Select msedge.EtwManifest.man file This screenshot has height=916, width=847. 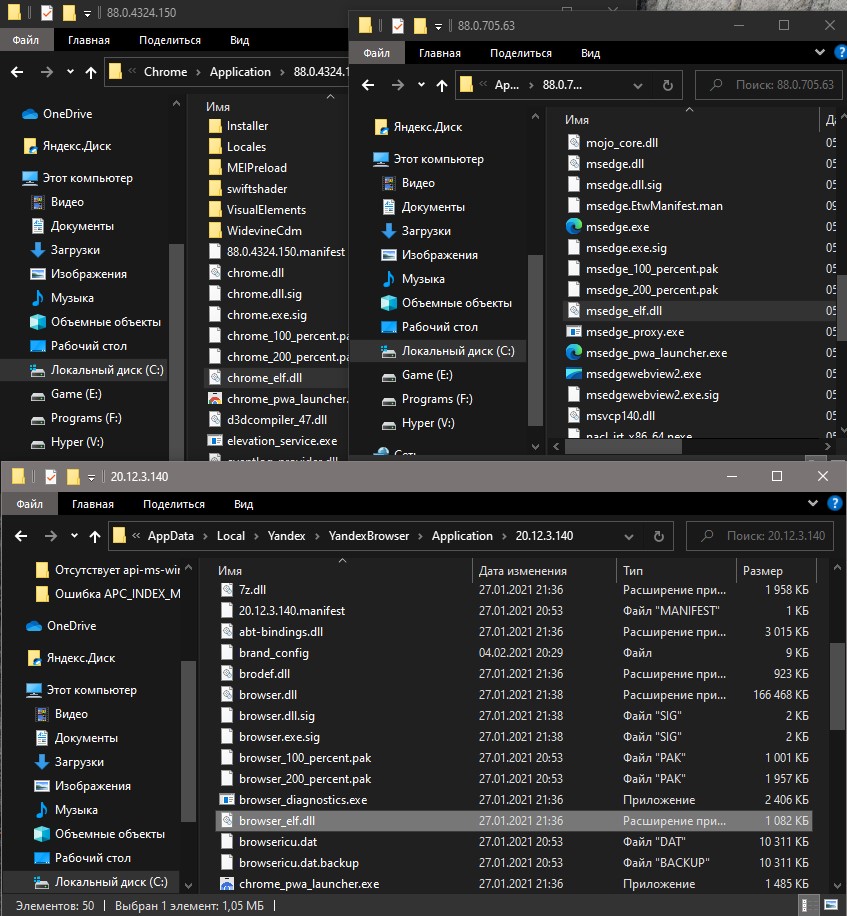645,206
